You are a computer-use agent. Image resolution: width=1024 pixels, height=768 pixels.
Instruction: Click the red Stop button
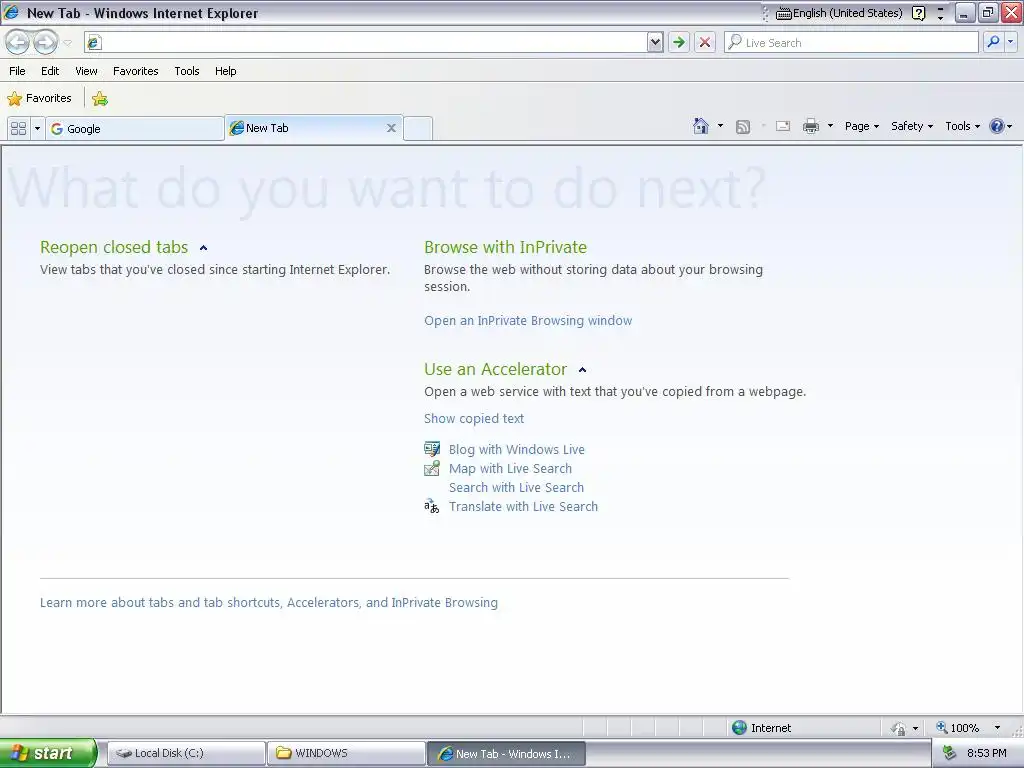point(705,42)
